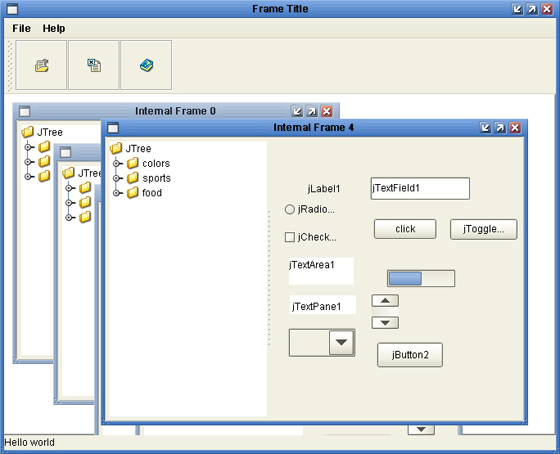Close the main Frame Title window
Image resolution: width=560 pixels, height=454 pixels.
pyautogui.click(x=547, y=9)
